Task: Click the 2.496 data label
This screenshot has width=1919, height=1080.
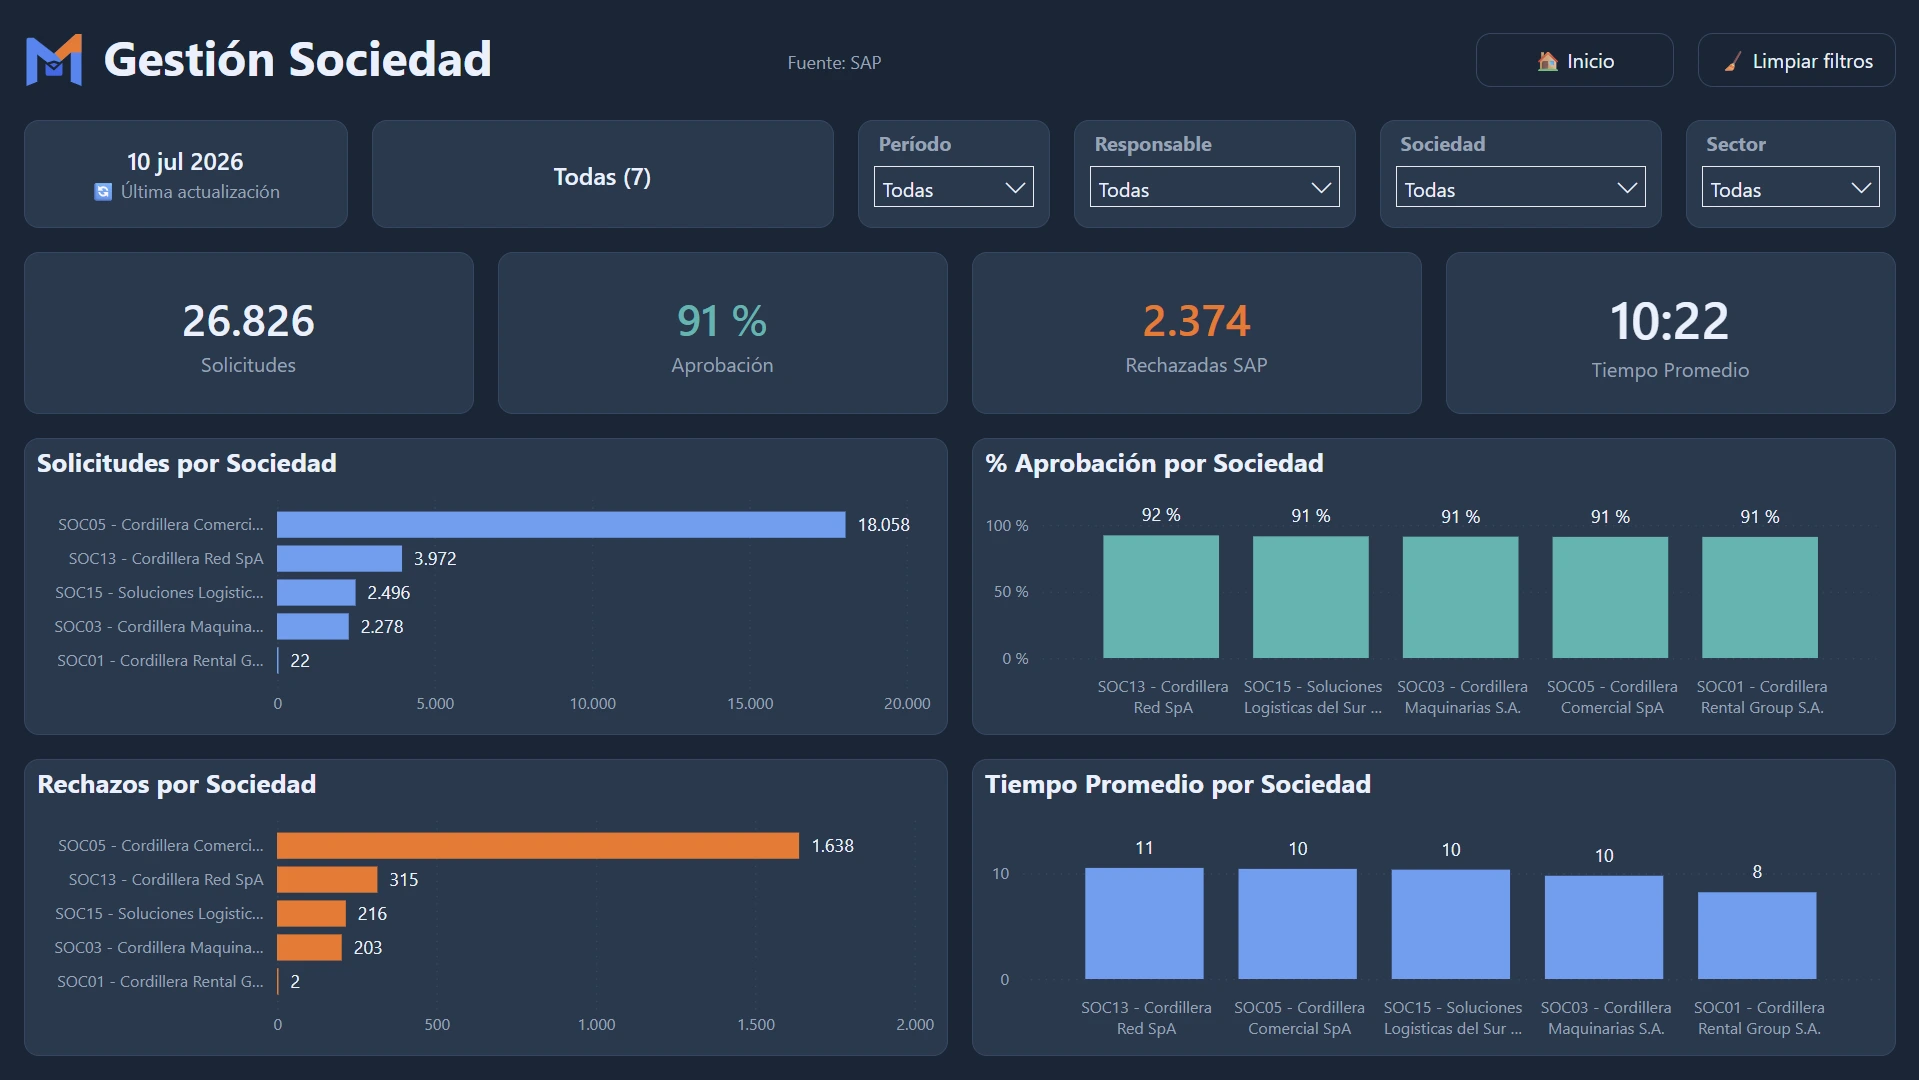Action: click(389, 593)
